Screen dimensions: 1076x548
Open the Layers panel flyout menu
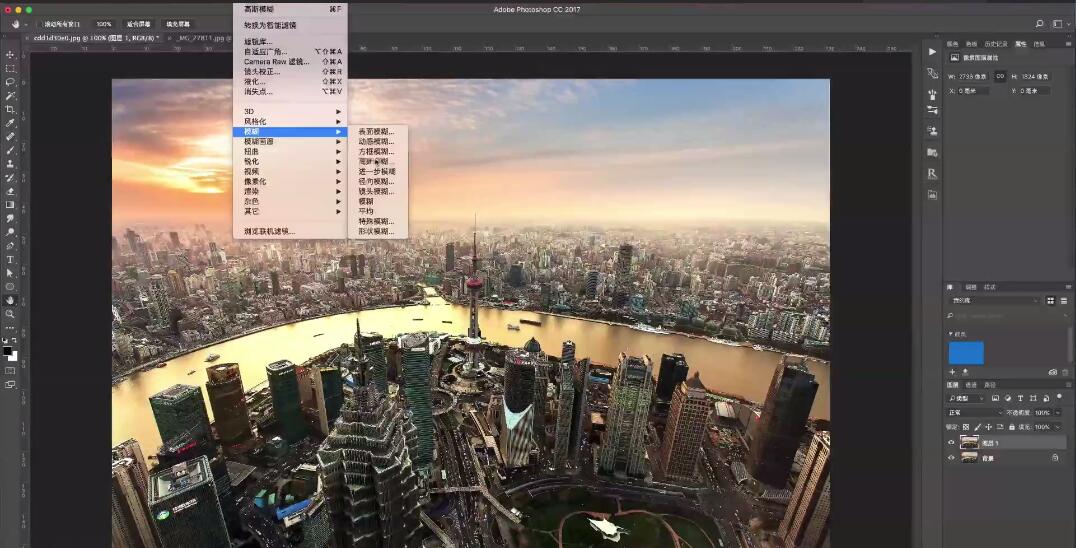click(1068, 385)
